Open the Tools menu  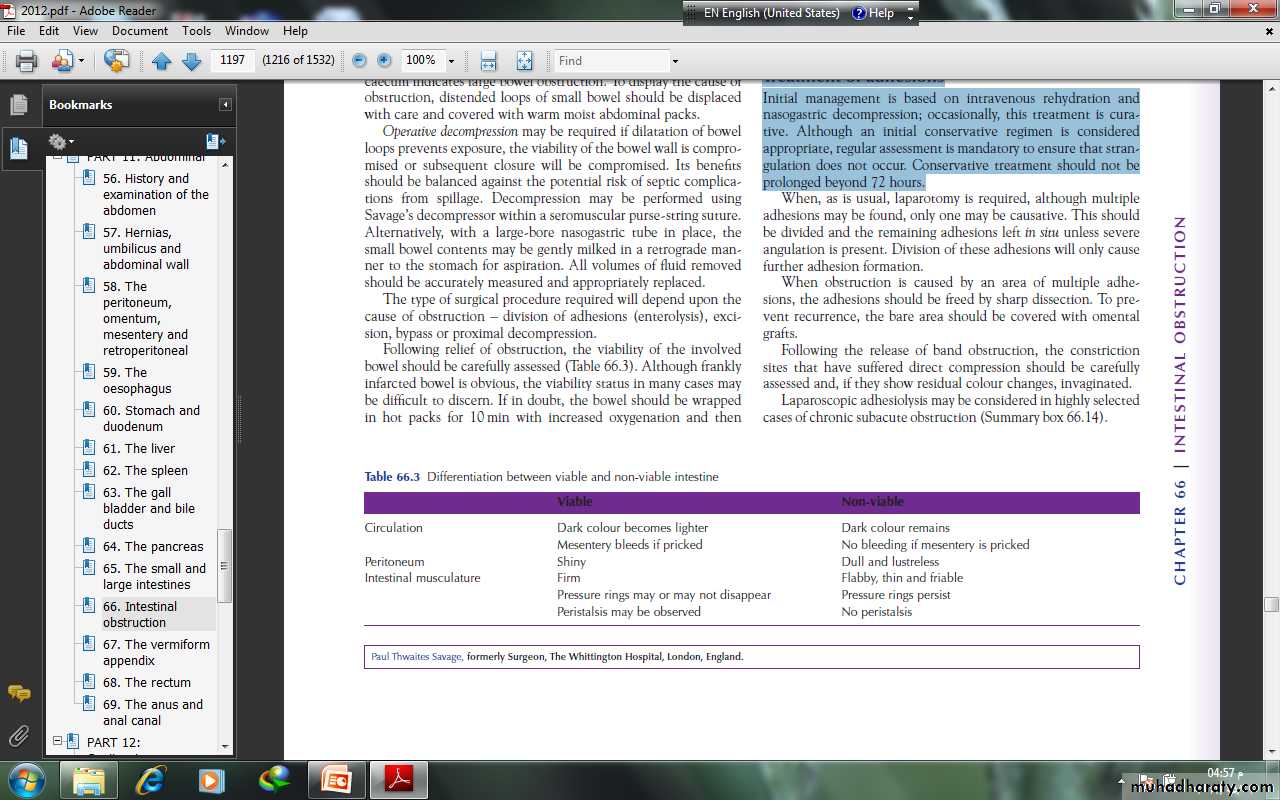pyautogui.click(x=196, y=31)
